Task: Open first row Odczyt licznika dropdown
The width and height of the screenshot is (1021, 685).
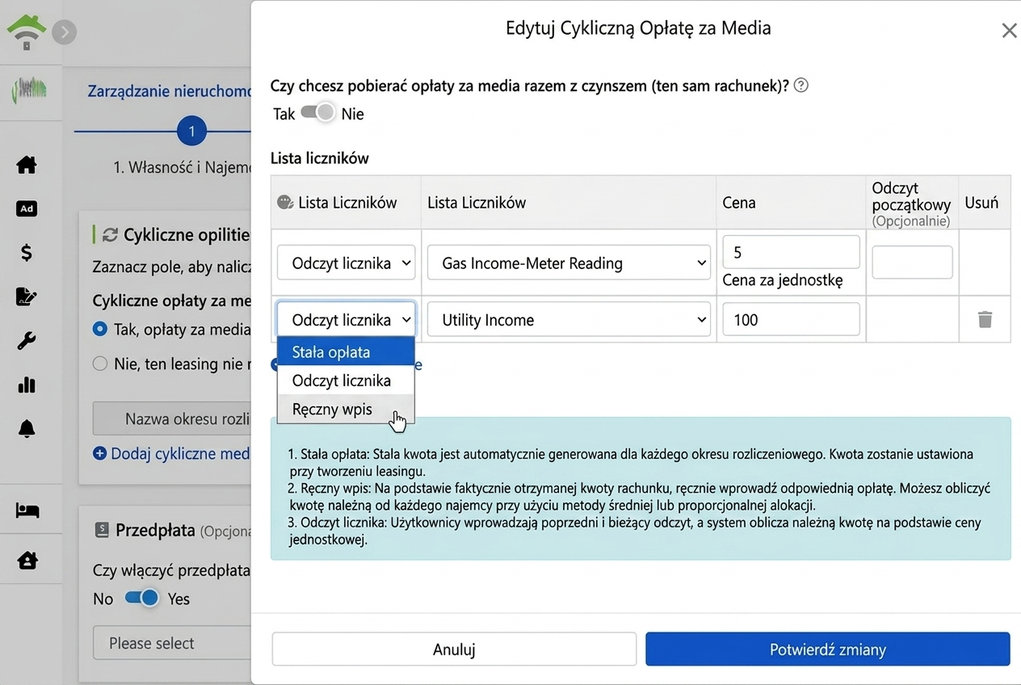Action: (346, 262)
